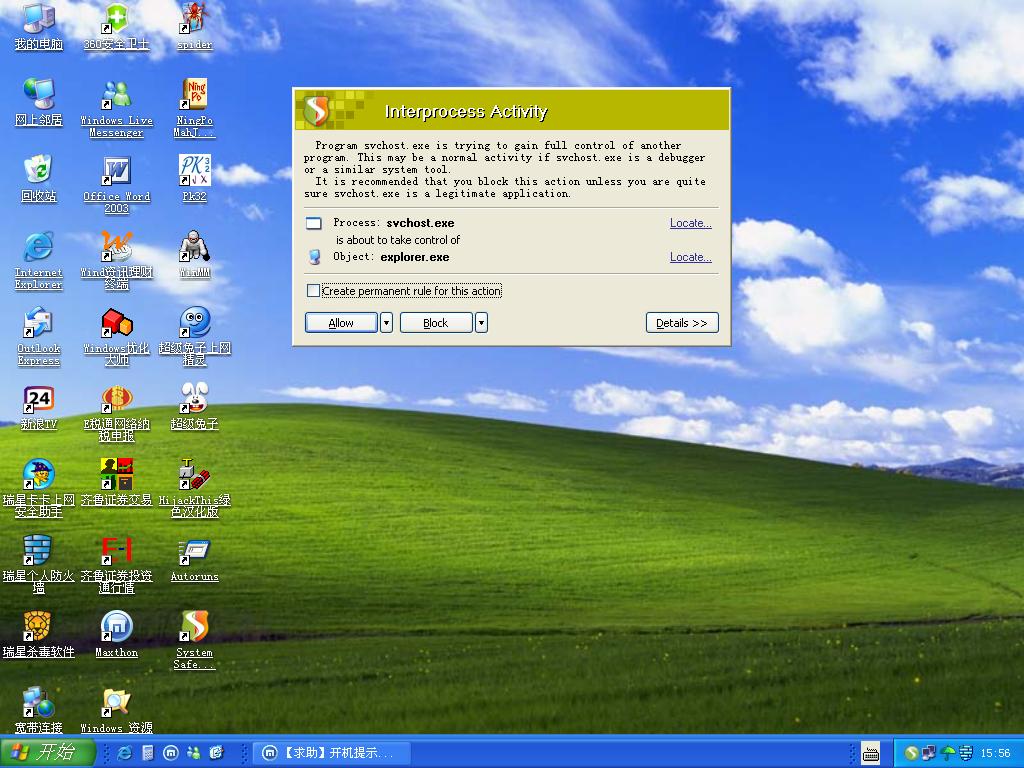The height and width of the screenshot is (768, 1024).
Task: Open the NingPo MahJong desktop icon
Action: tap(194, 96)
